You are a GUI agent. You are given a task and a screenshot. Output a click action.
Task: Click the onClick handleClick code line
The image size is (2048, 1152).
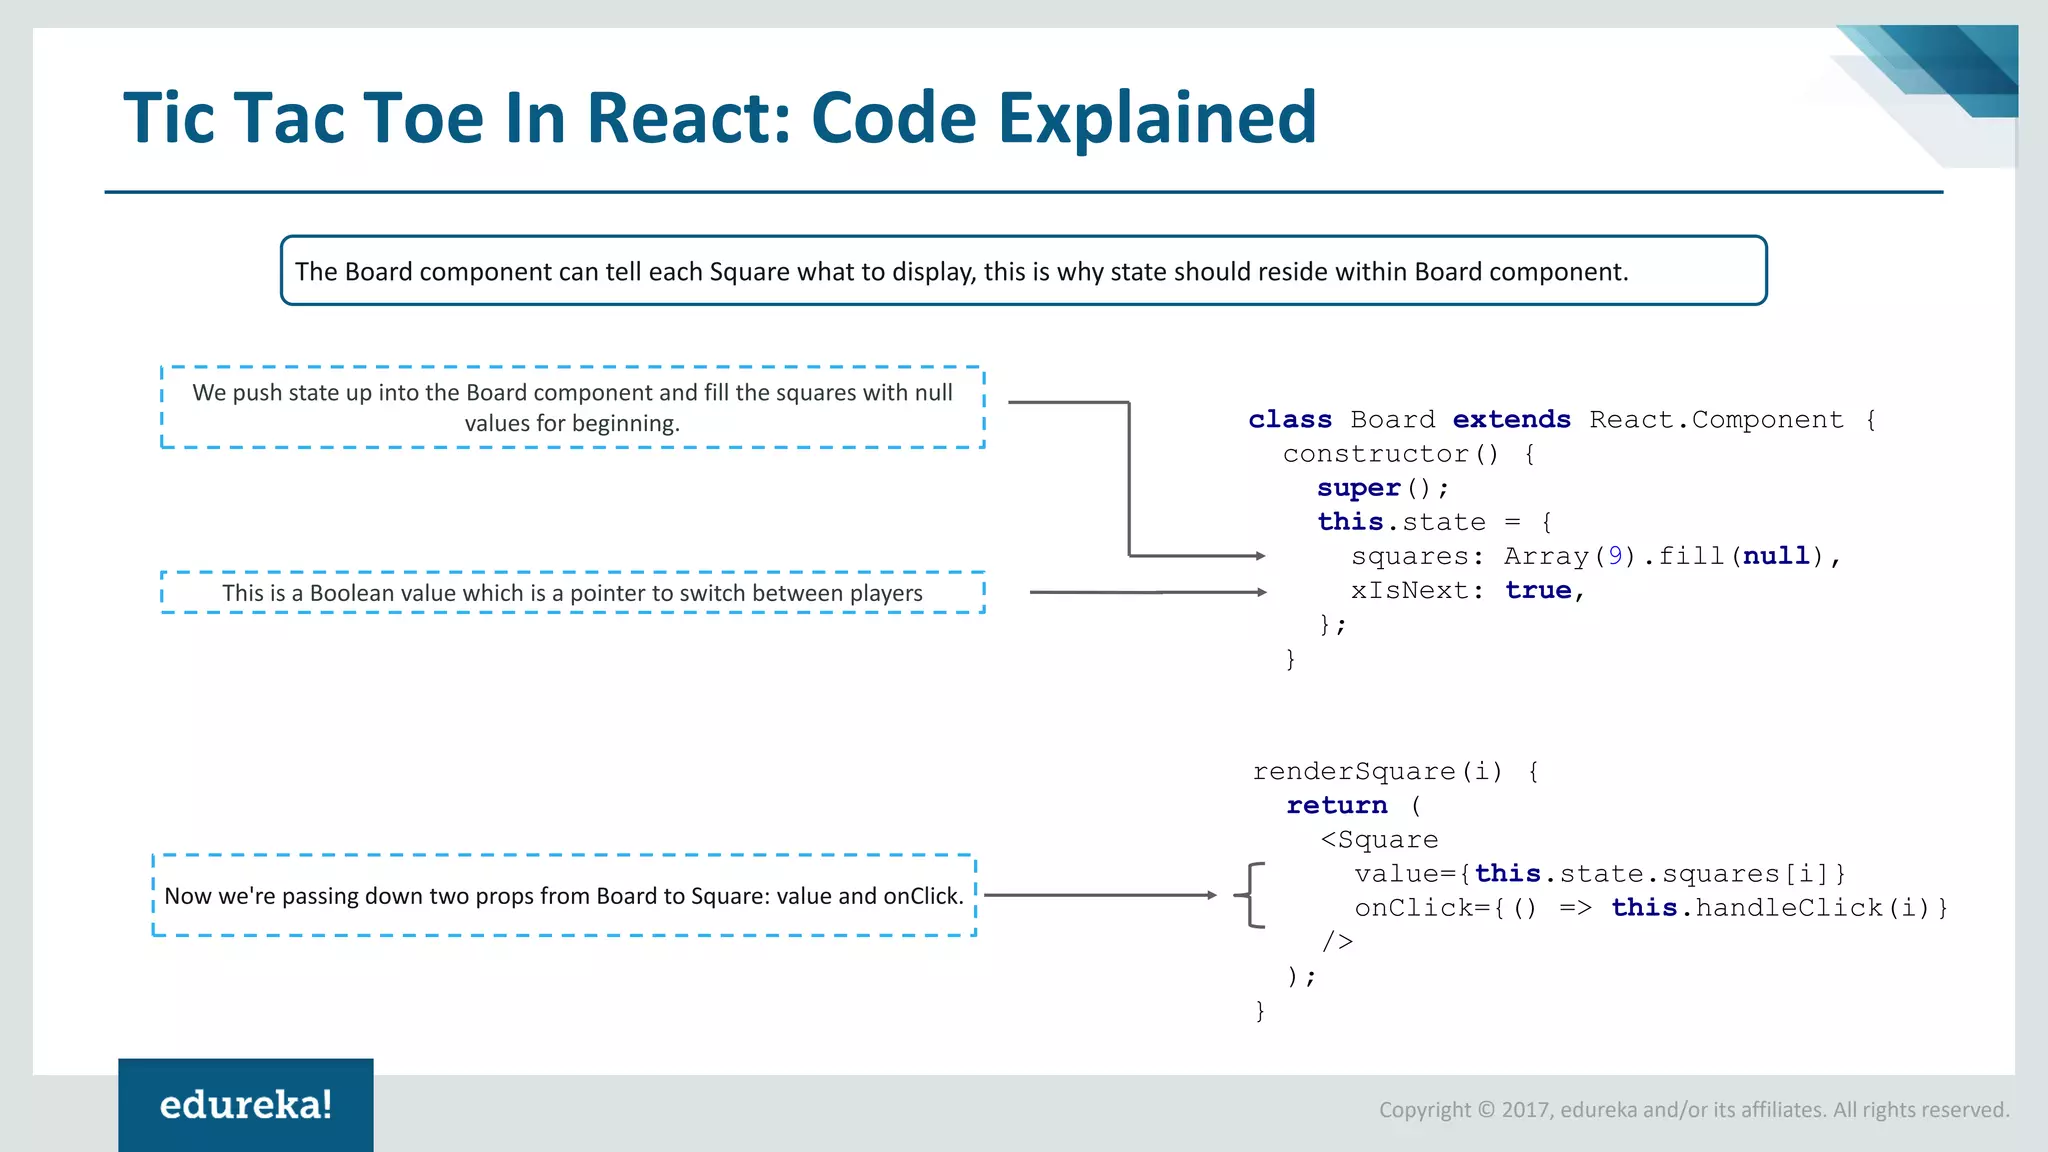tap(1651, 908)
